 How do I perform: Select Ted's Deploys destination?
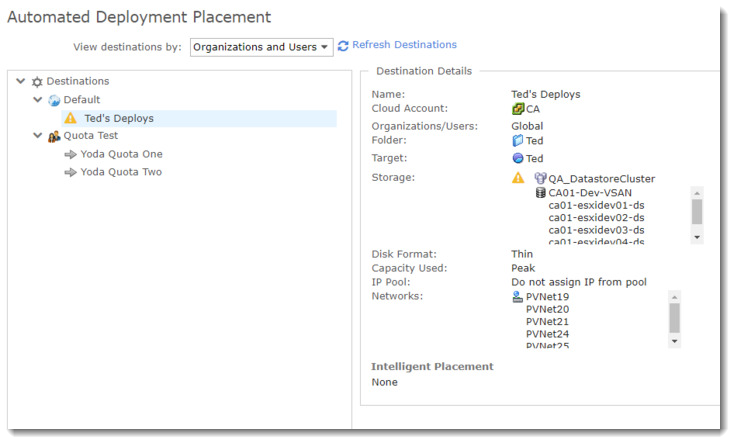point(199,118)
